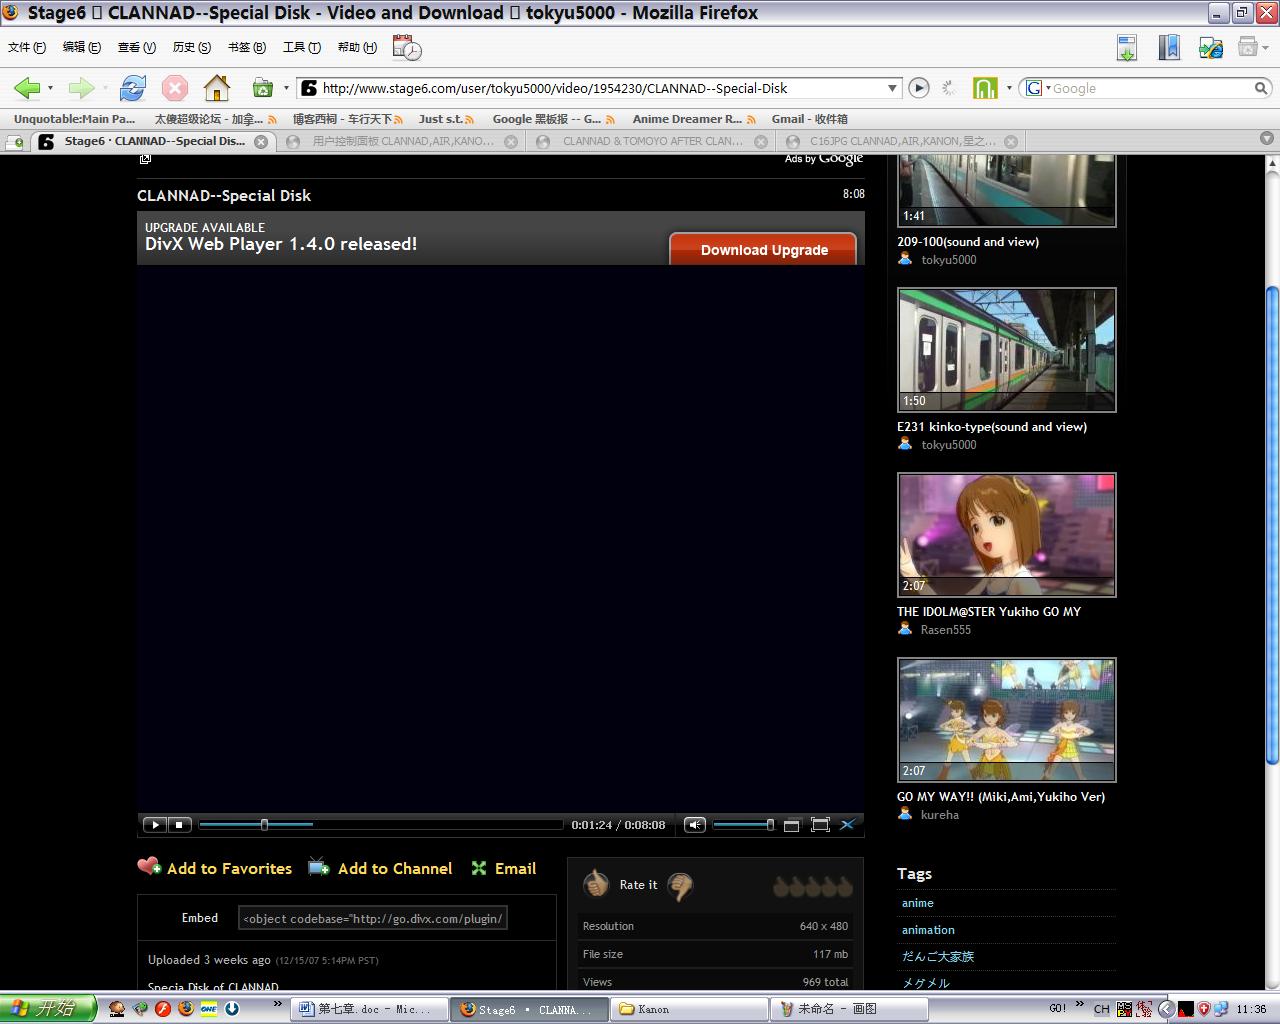Open the Bookmarks sidebar toolbar icon
Image resolution: width=1280 pixels, height=1024 pixels.
1169,47
